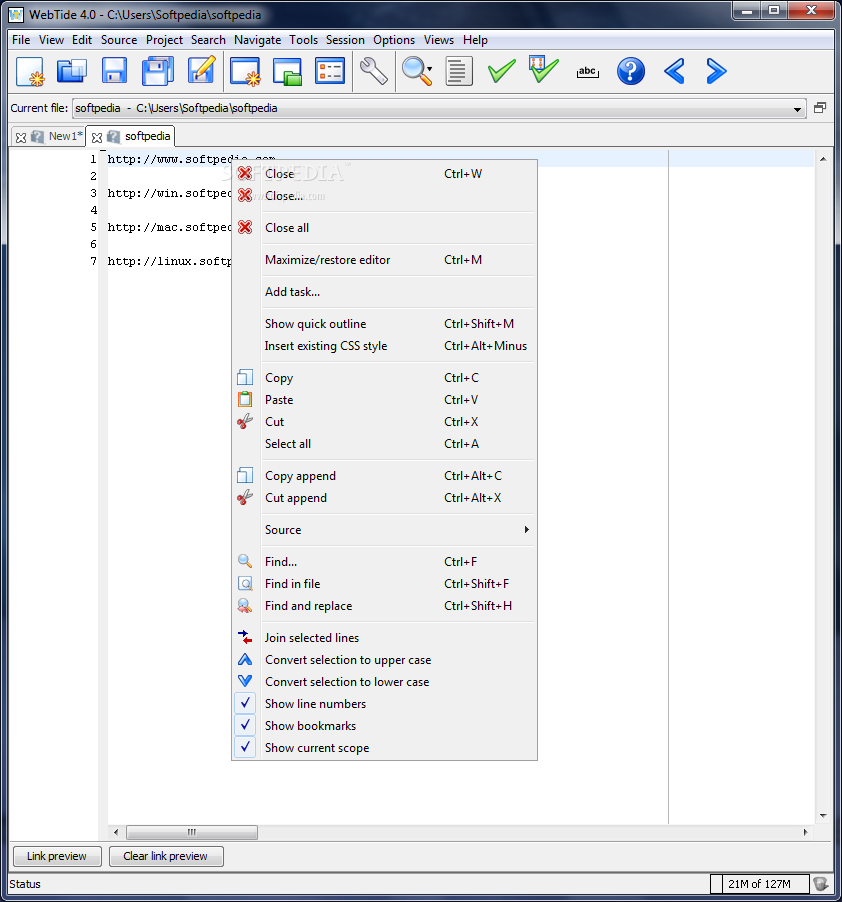Image resolution: width=842 pixels, height=902 pixels.
Task: Select Find in file entry
Action: coord(384,584)
